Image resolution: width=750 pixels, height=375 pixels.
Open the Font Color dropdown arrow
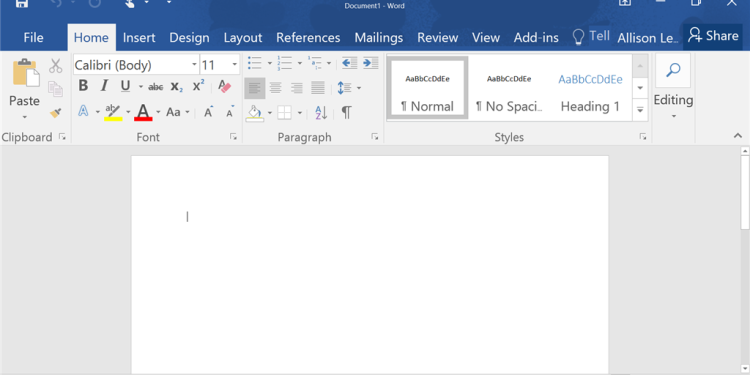(158, 112)
